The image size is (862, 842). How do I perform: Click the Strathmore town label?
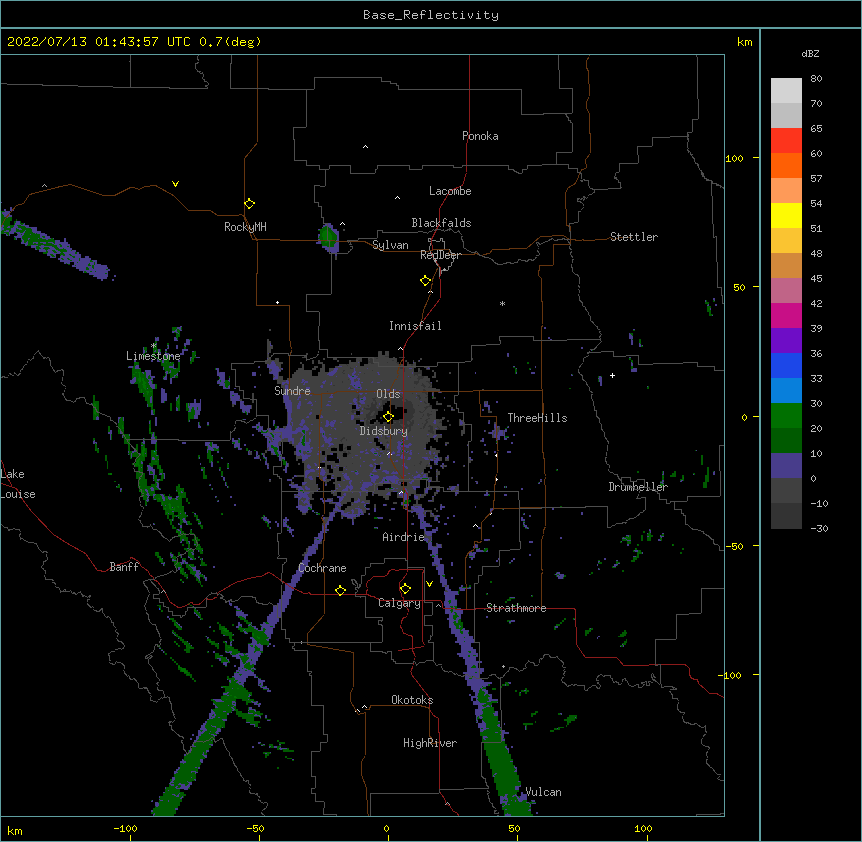point(516,608)
